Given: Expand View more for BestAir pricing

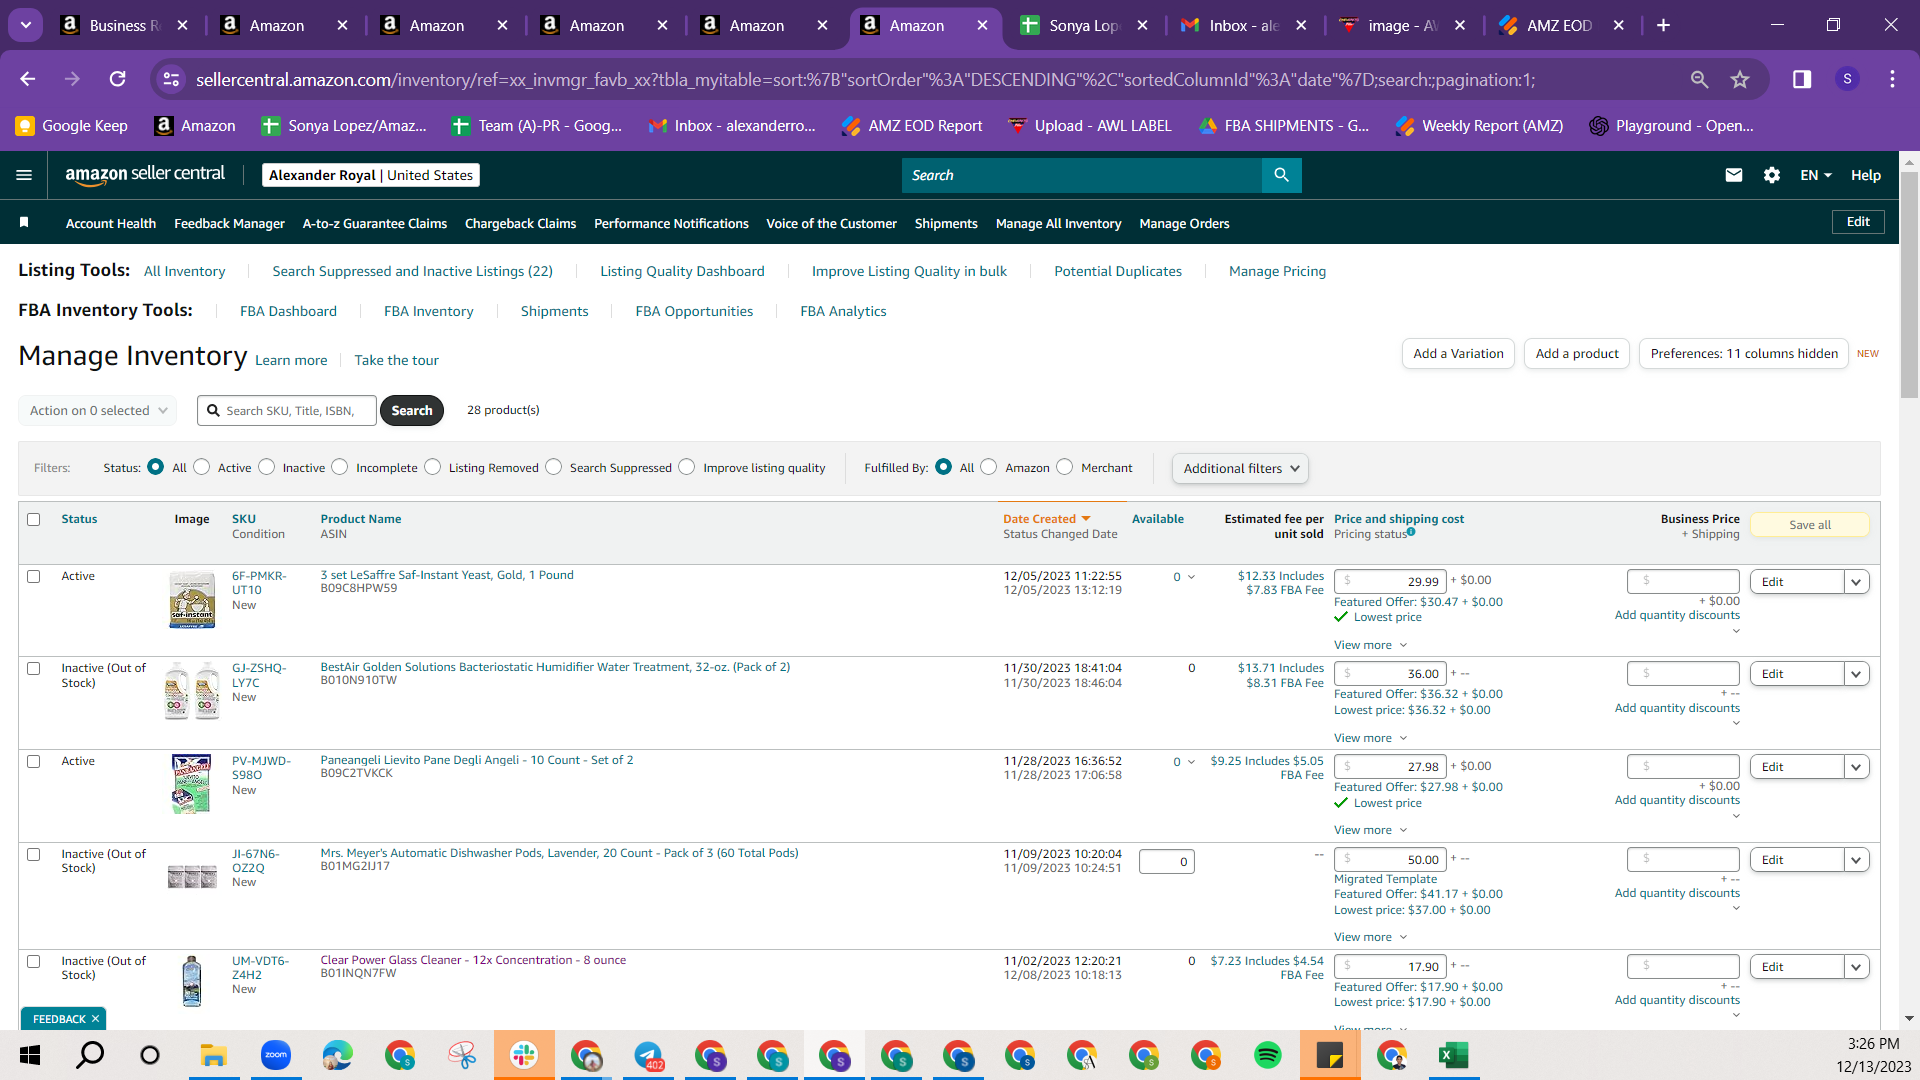Looking at the screenshot, I should tap(1370, 738).
